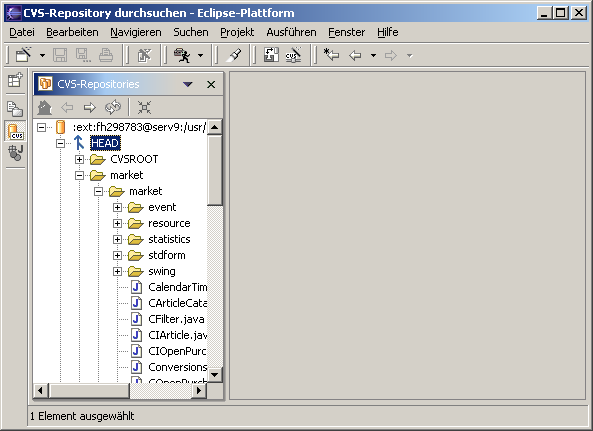This screenshot has width=593, height=431.
Task: Open the Back history dropdown arrow
Action: pos(373,56)
